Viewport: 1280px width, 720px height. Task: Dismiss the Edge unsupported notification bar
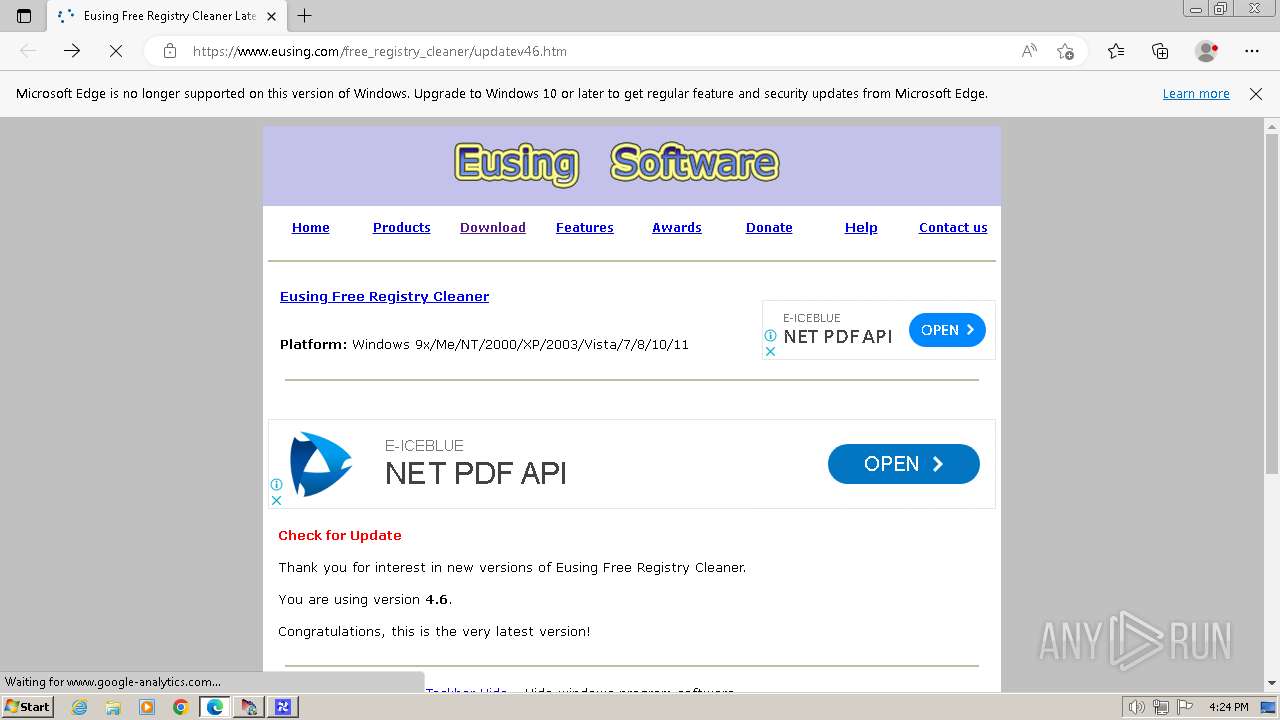(1256, 93)
